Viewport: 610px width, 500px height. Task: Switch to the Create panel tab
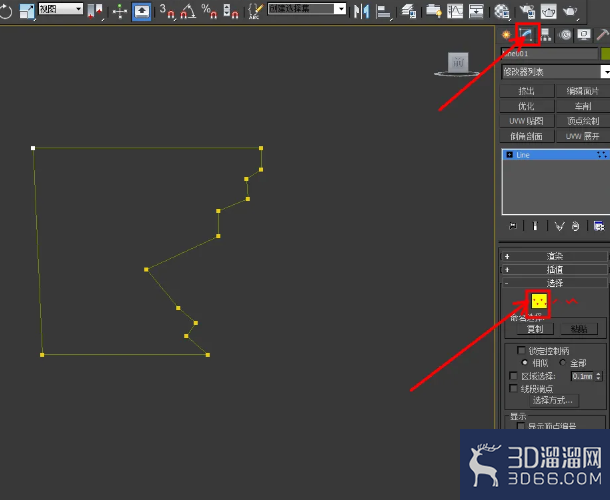[x=506, y=35]
